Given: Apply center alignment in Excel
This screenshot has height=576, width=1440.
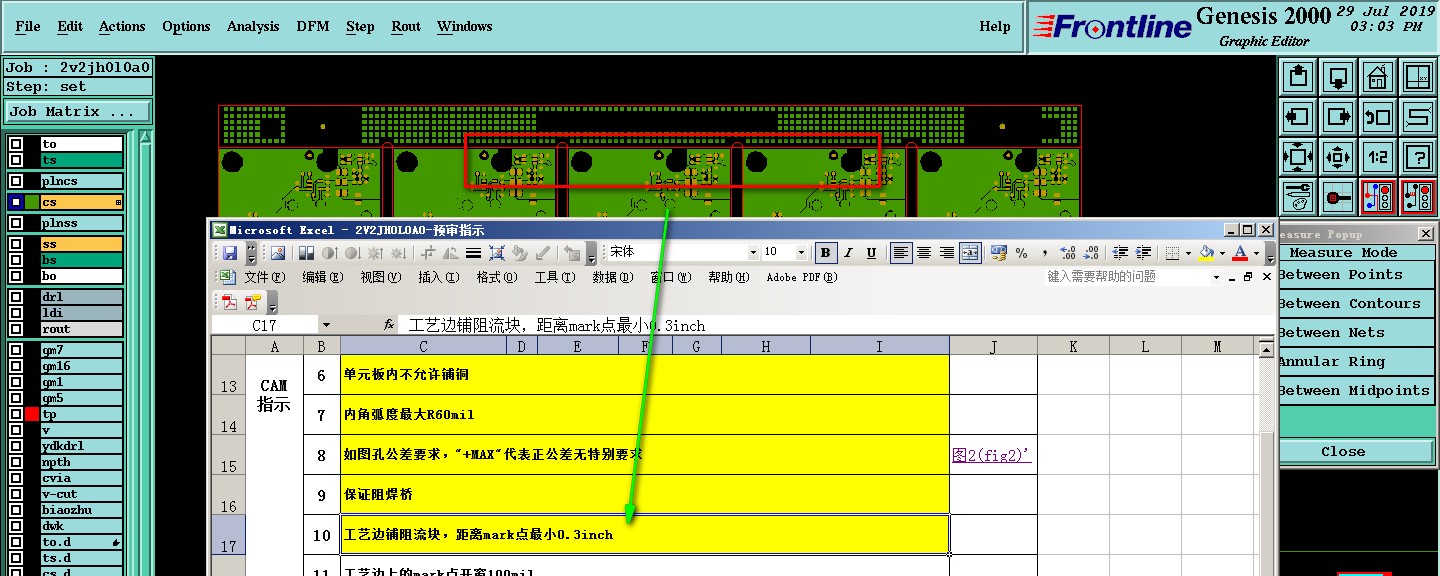Looking at the screenshot, I should [924, 253].
